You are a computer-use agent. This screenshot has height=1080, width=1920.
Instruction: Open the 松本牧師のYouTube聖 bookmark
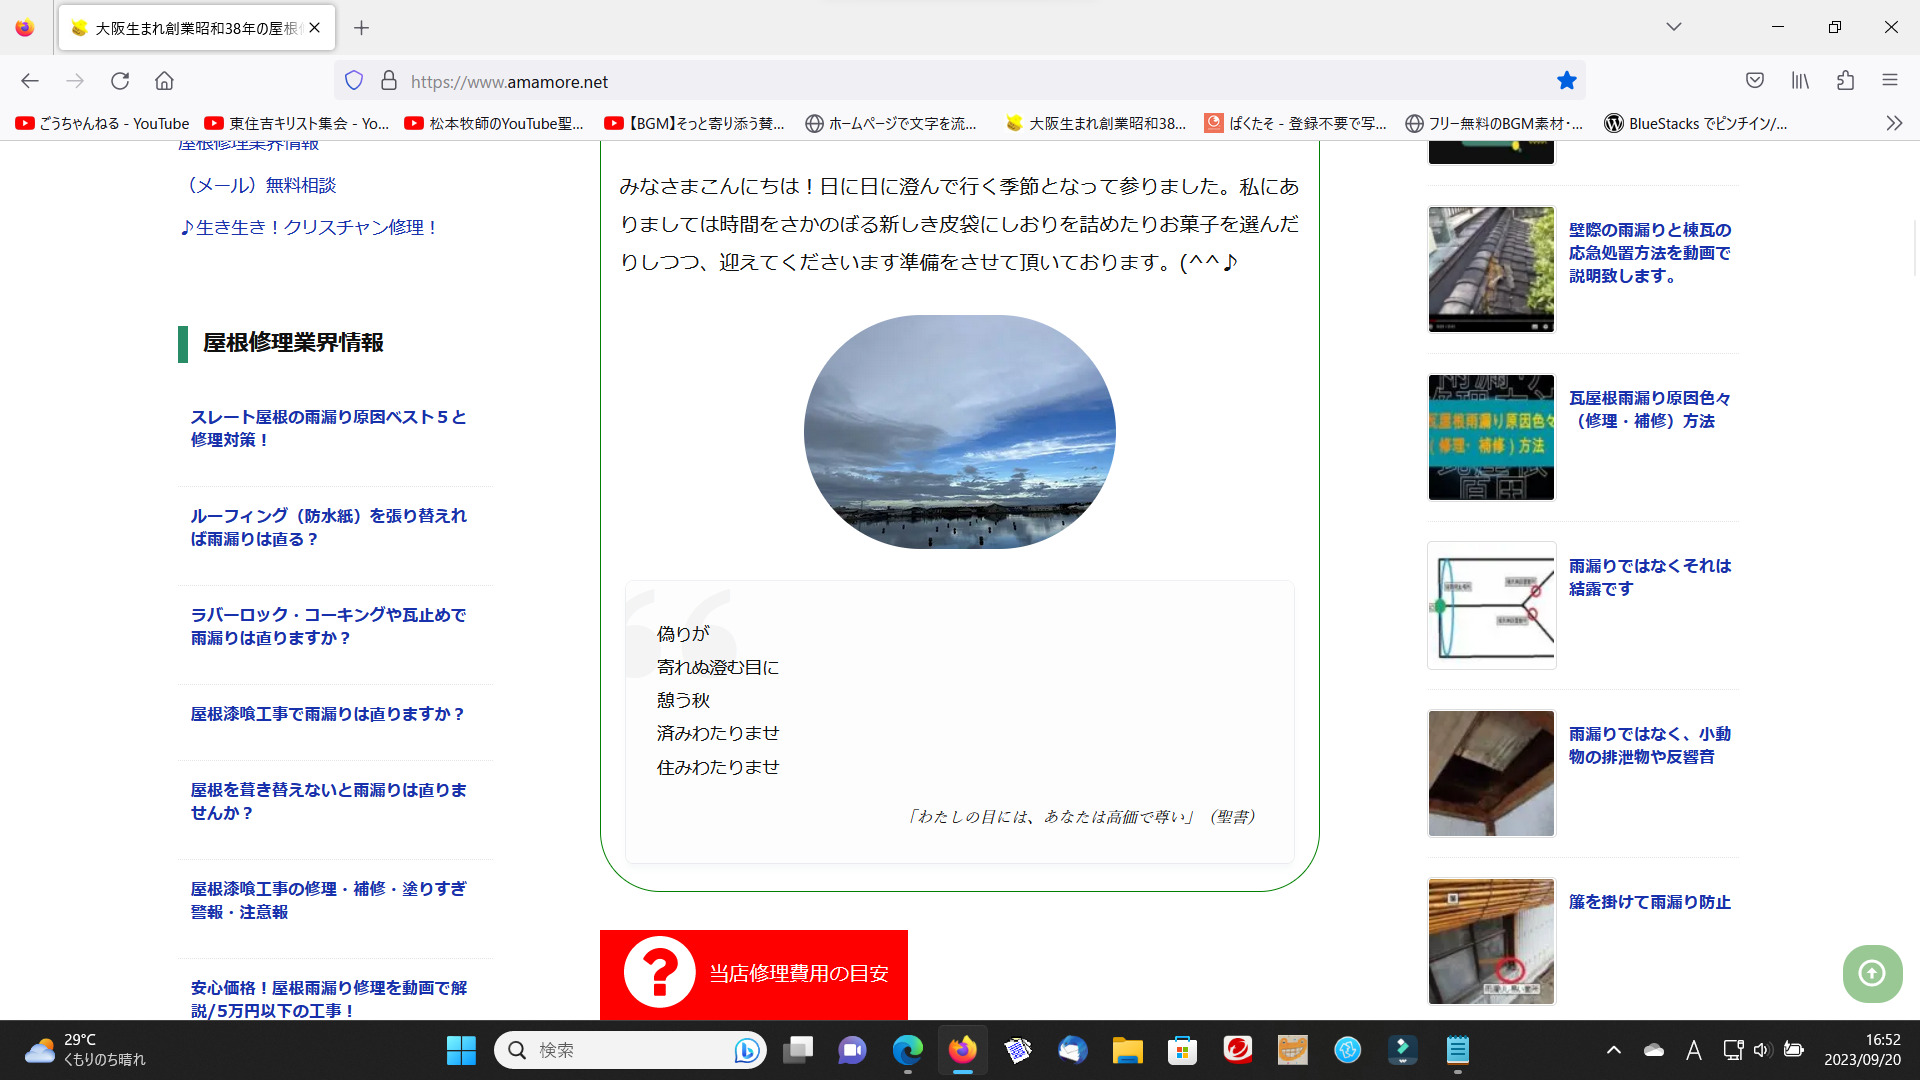[x=494, y=123]
